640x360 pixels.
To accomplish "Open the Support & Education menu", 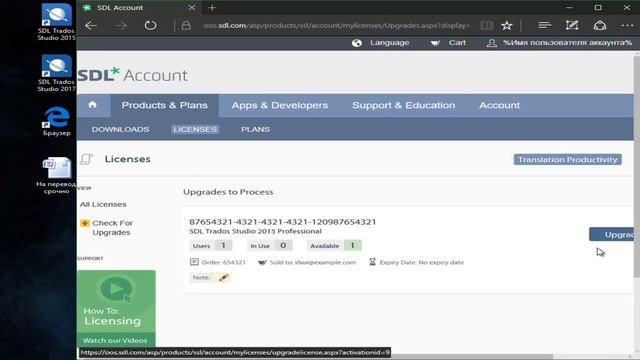I will (403, 105).
